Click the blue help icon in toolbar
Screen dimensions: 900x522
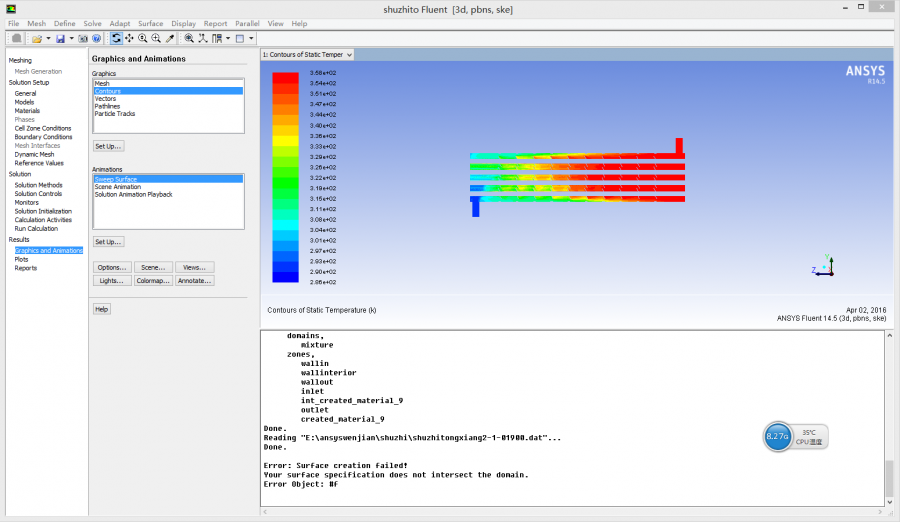[97, 38]
